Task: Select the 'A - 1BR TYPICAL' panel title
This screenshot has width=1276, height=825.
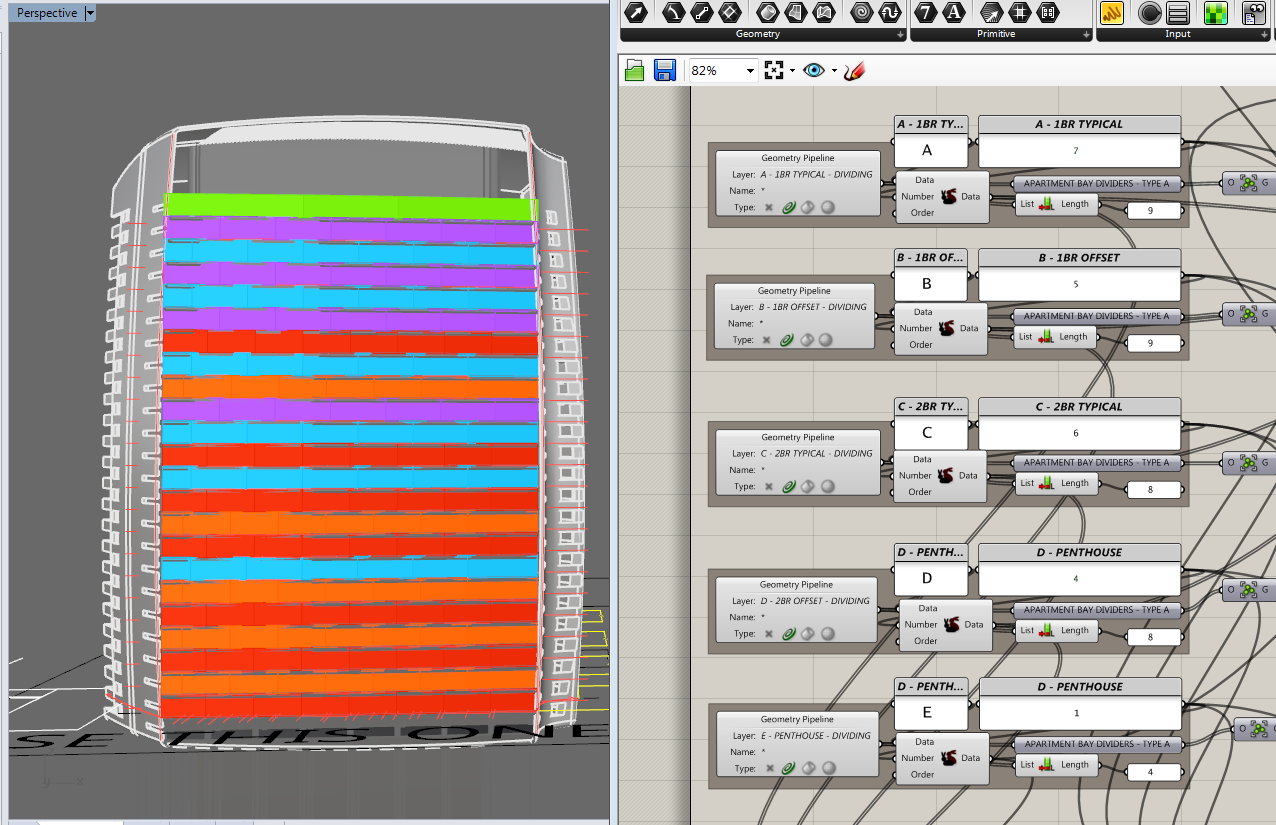Action: coord(1079,124)
